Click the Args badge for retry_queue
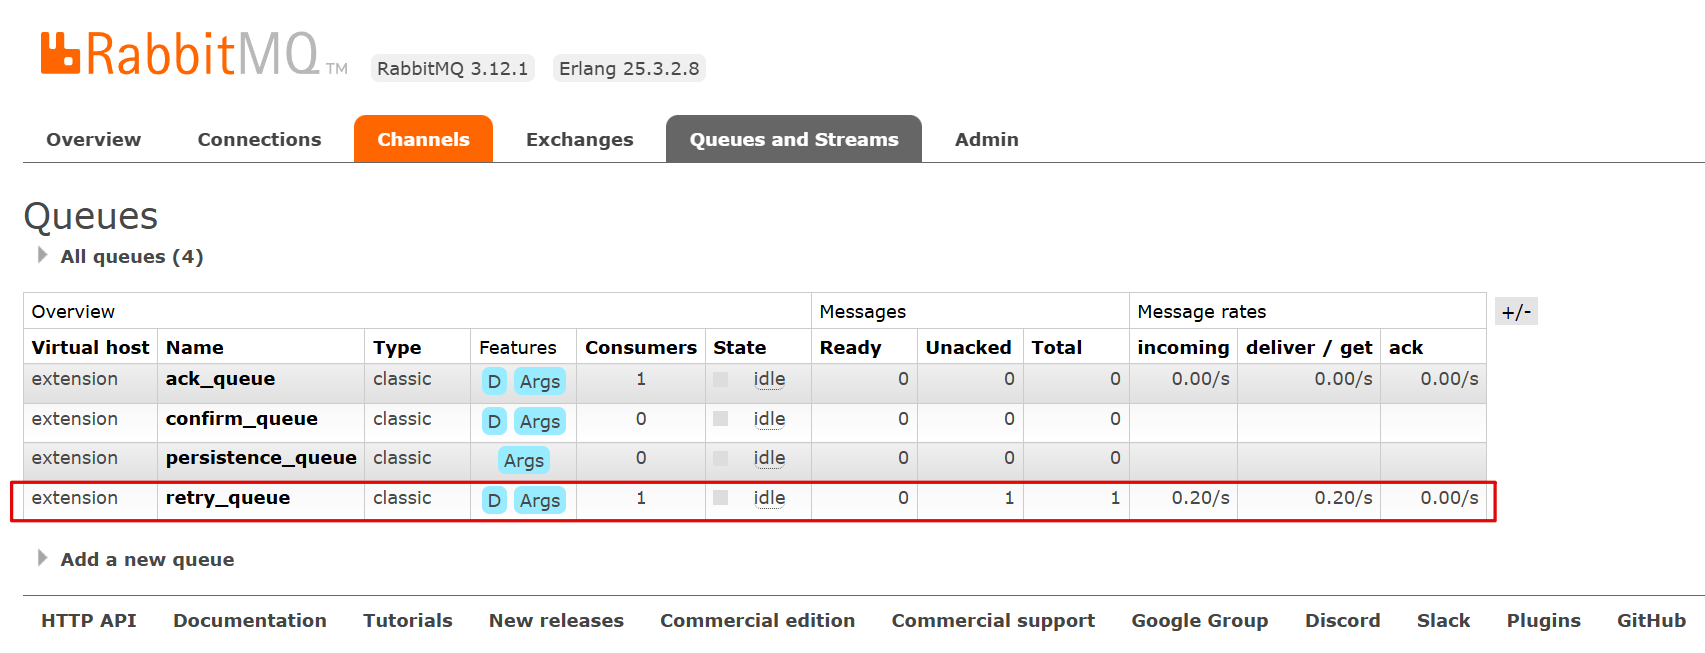1705x653 pixels. coord(539,500)
